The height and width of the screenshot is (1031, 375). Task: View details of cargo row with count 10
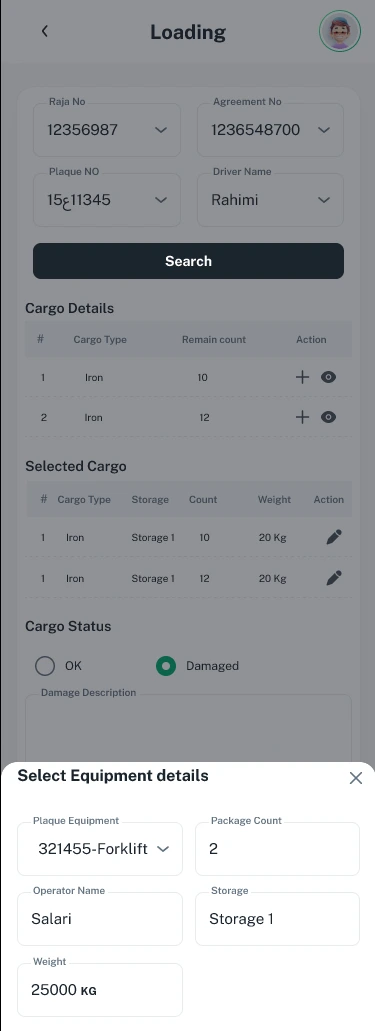[328, 377]
